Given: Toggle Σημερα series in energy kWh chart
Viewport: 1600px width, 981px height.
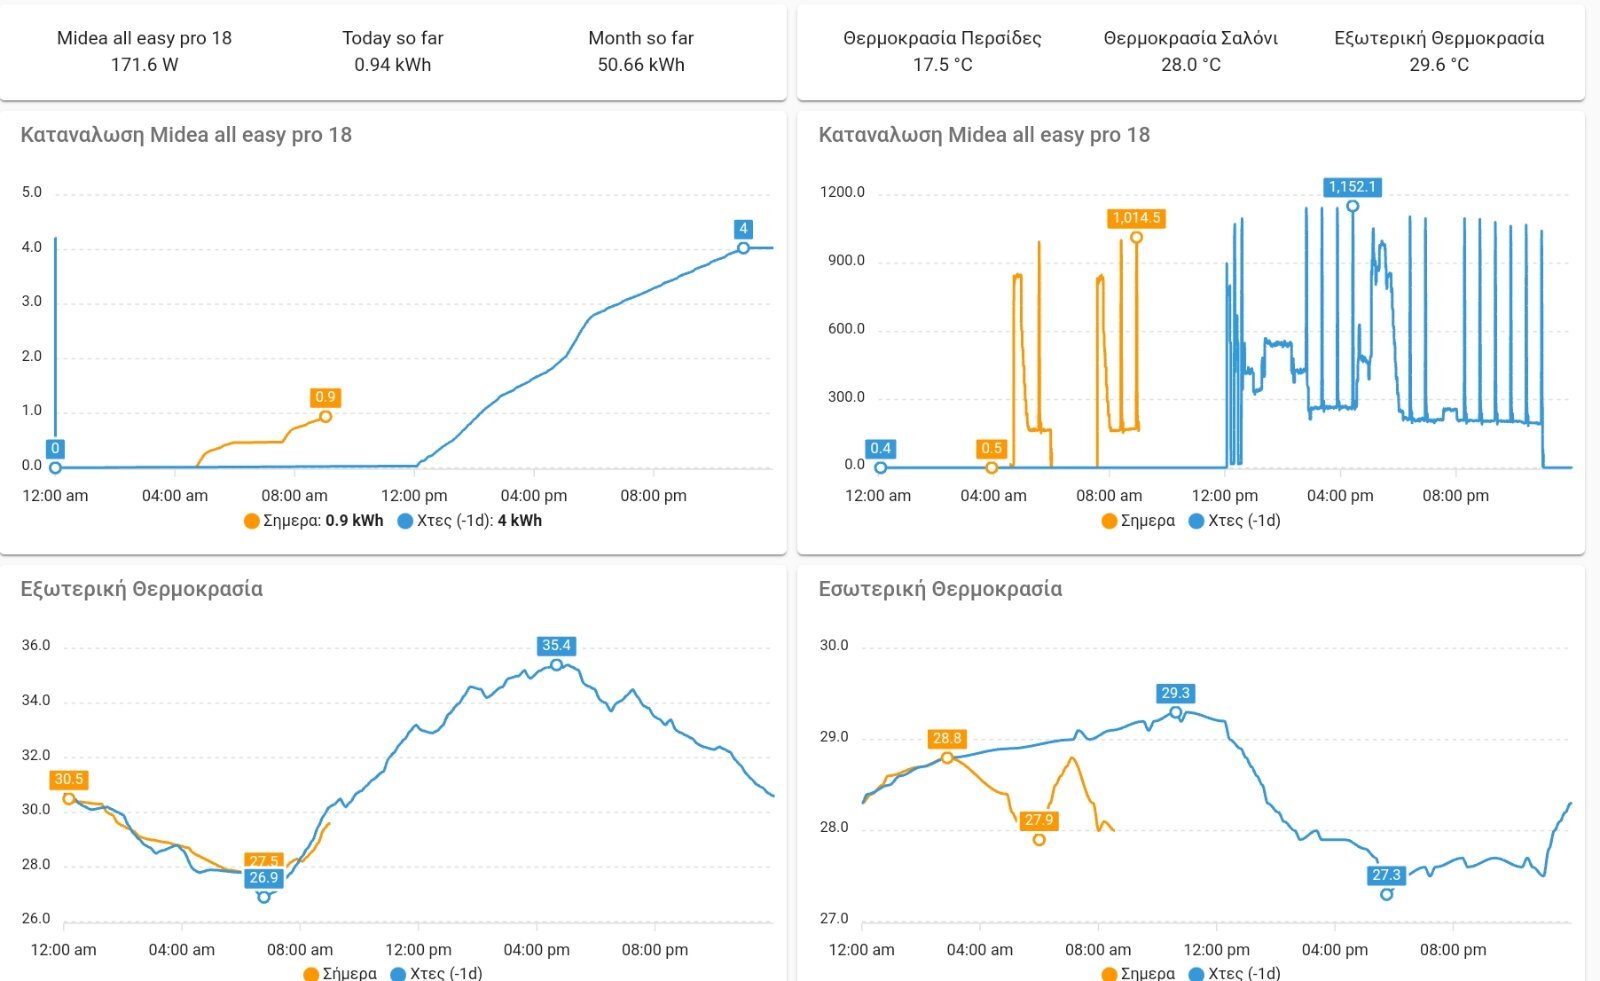Looking at the screenshot, I should pyautogui.click(x=313, y=521).
